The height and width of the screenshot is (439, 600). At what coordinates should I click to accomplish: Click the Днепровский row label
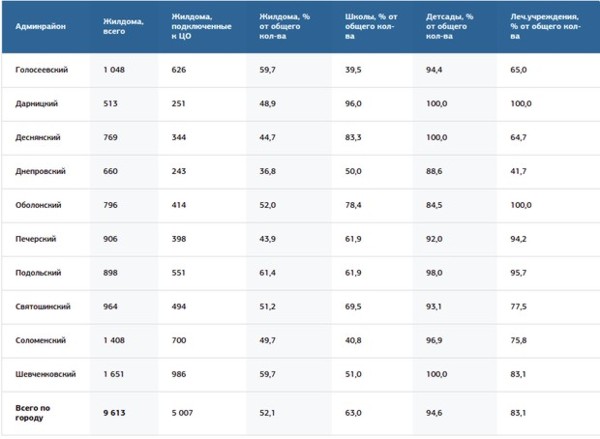click(39, 171)
